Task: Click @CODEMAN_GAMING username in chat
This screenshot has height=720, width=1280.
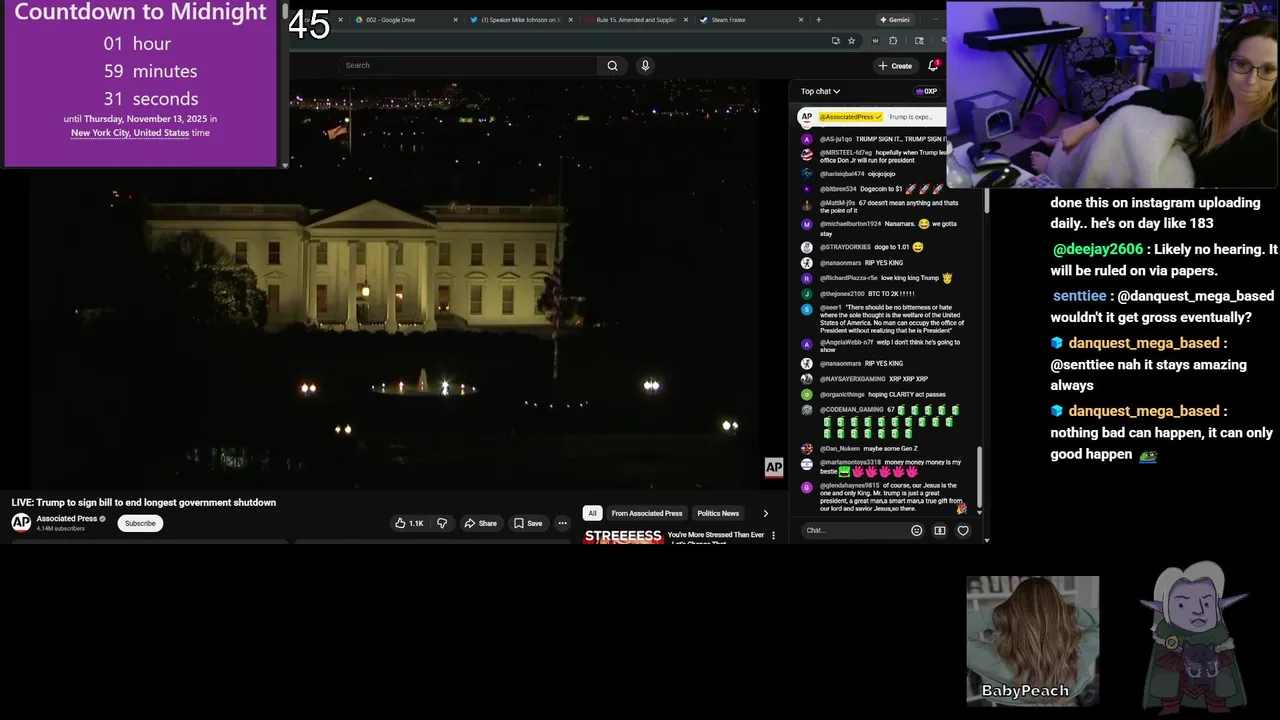Action: click(x=852, y=409)
